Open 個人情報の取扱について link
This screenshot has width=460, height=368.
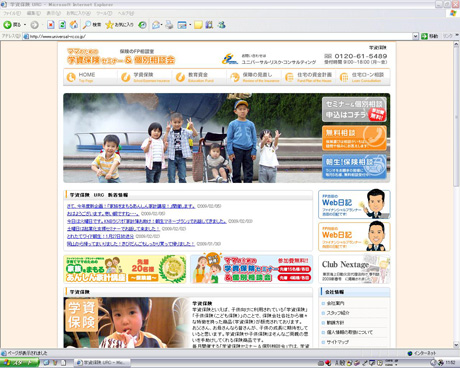350,332
